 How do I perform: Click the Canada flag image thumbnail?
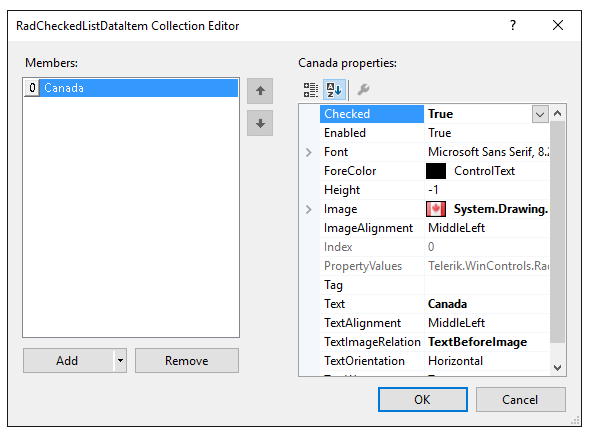coord(436,209)
